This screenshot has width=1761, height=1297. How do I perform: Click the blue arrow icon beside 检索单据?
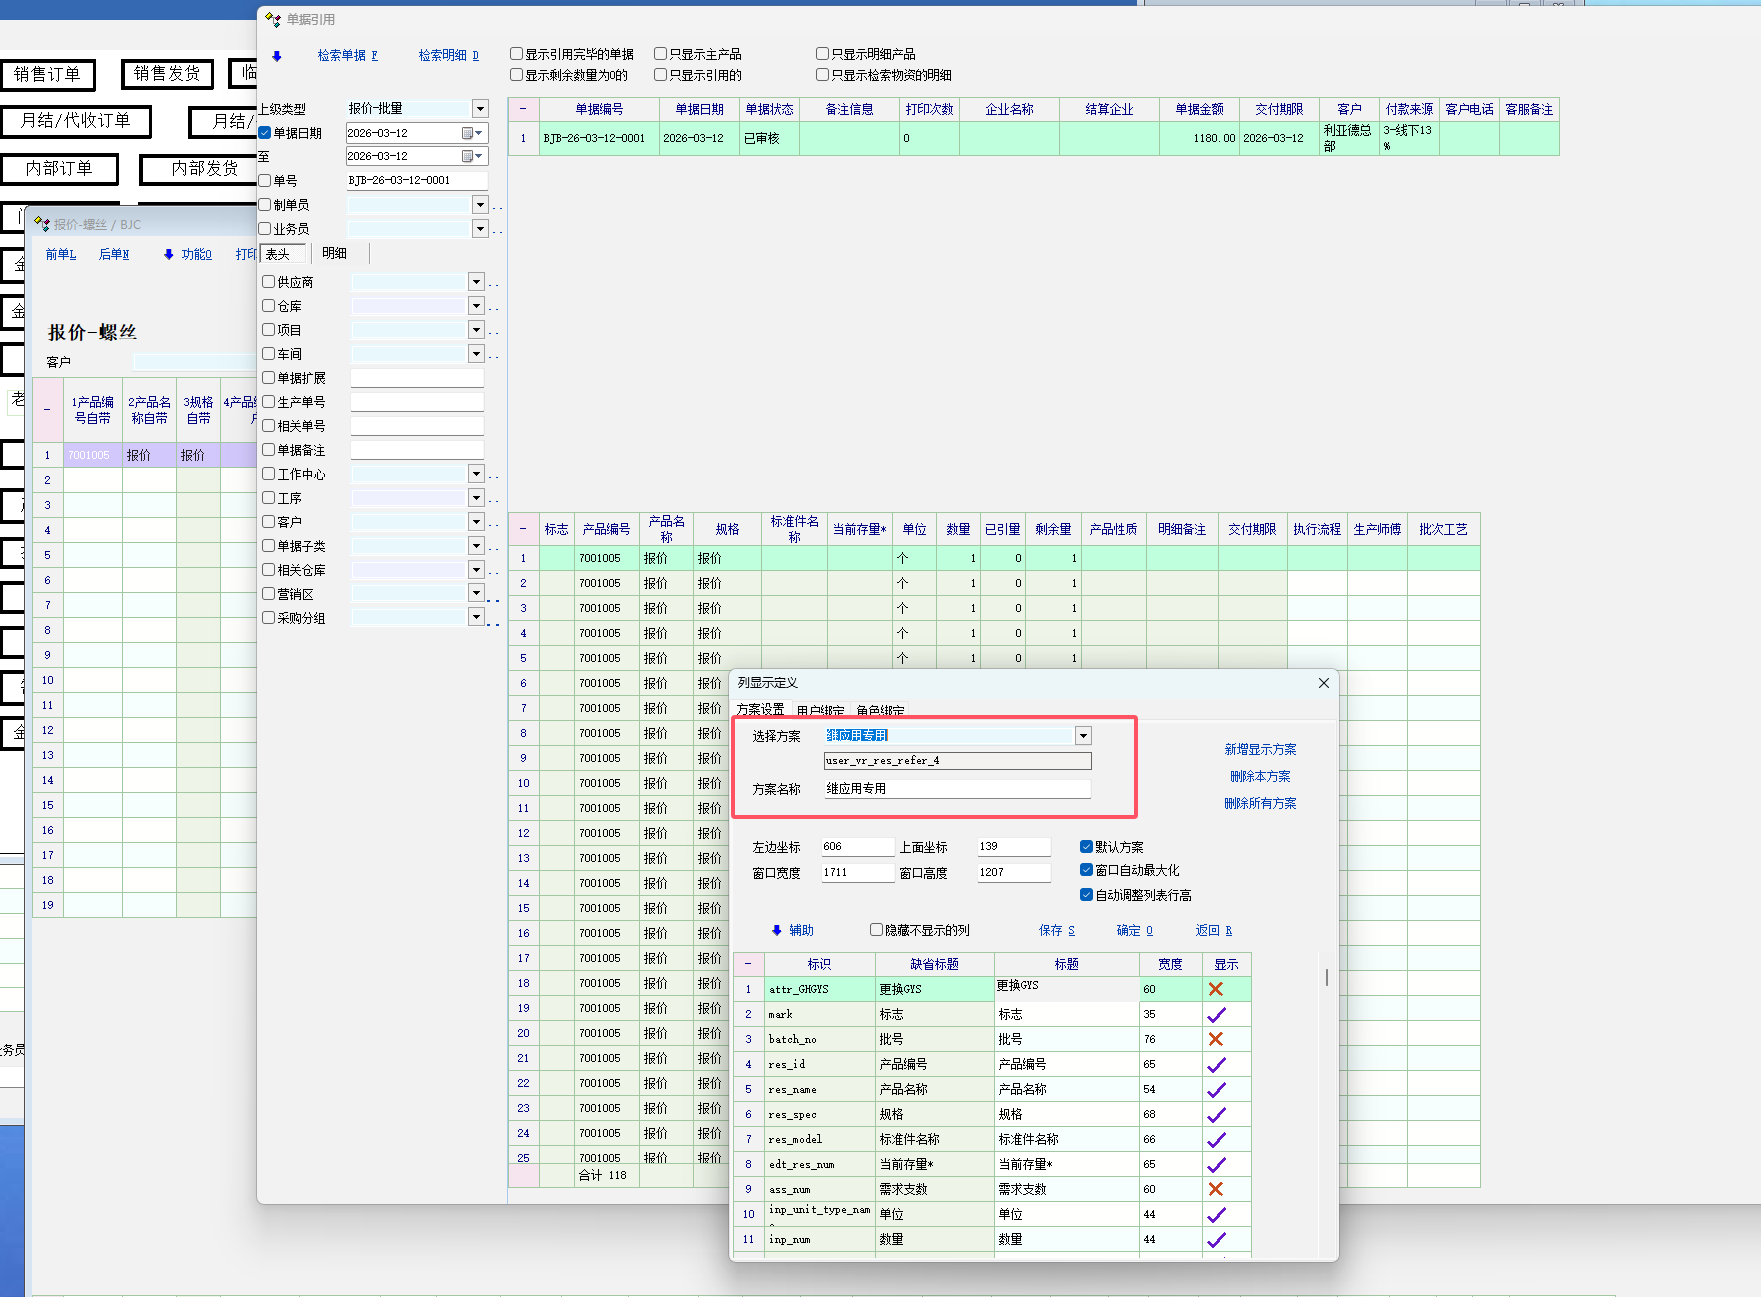(x=277, y=56)
